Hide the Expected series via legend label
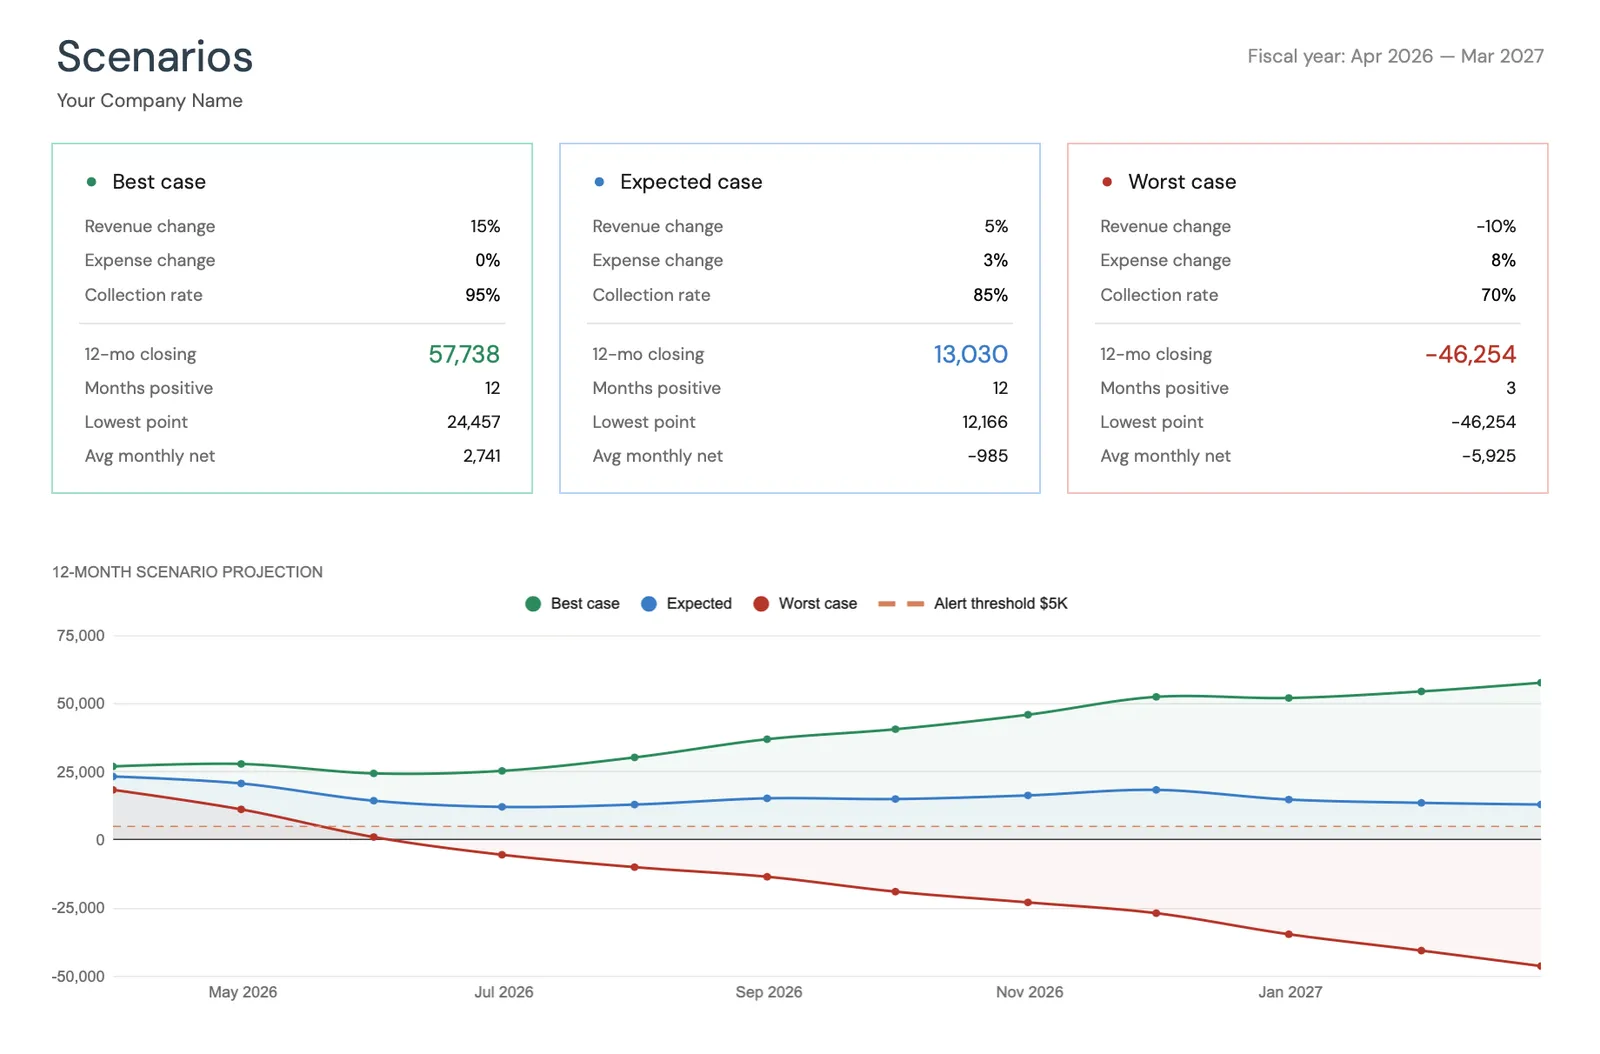The height and width of the screenshot is (1054, 1600). (x=699, y=604)
